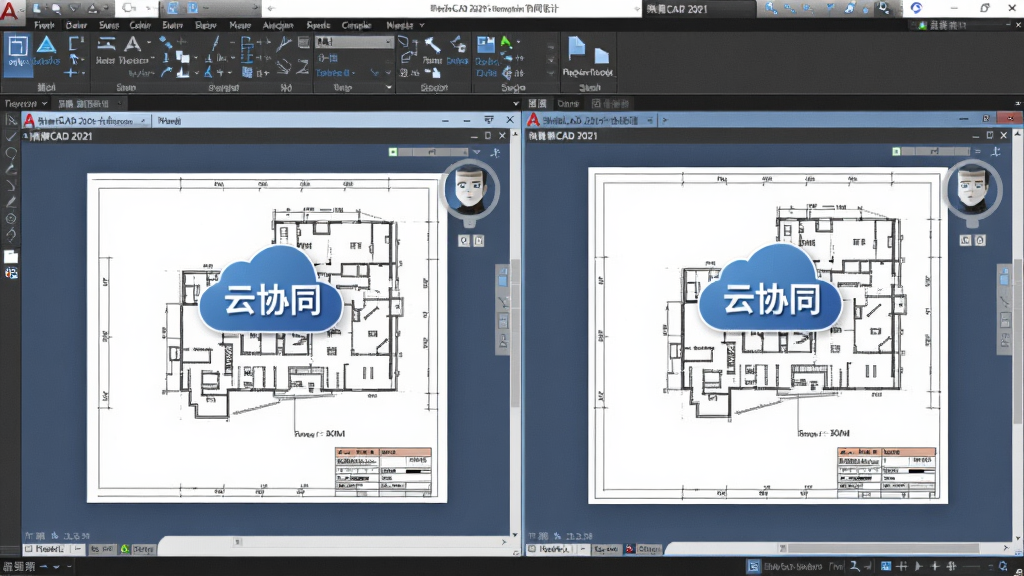Select the checkmark tool in left toolbar
The image size is (1024, 576).
[10, 136]
